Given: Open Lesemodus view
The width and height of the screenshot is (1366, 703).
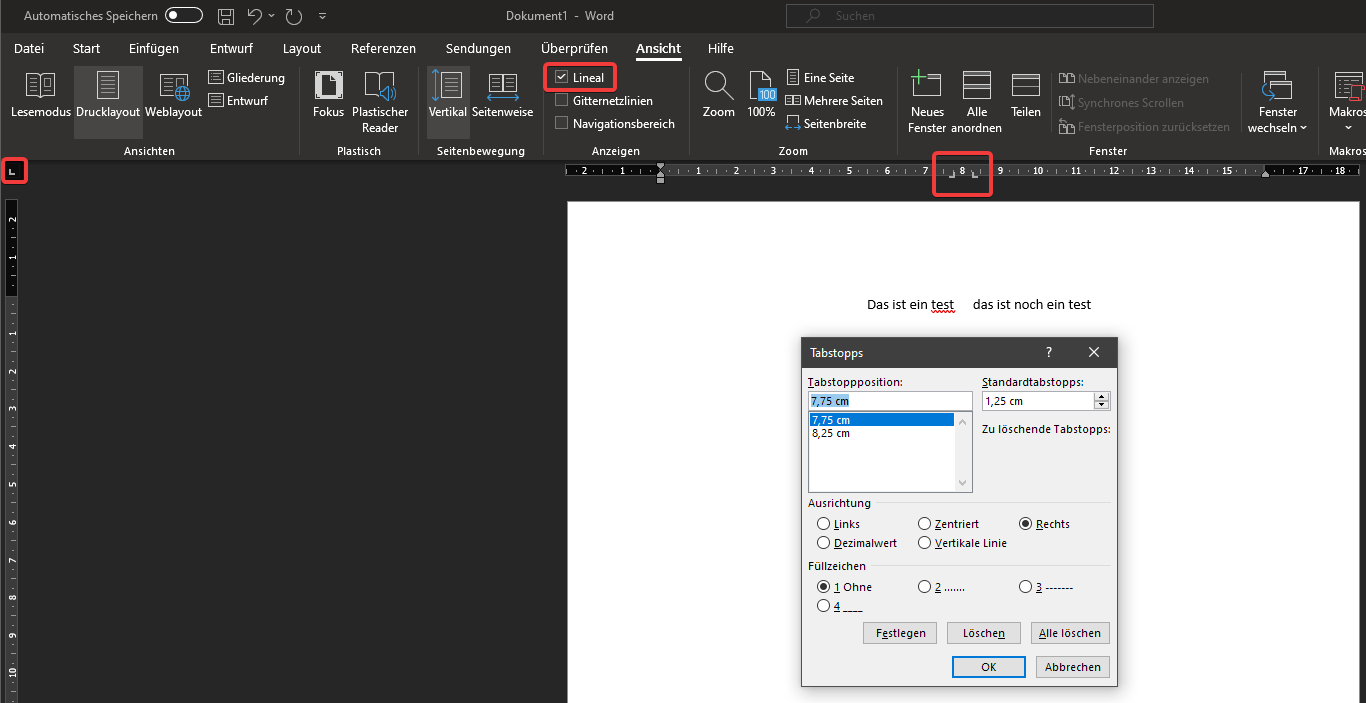Looking at the screenshot, I should click(41, 97).
